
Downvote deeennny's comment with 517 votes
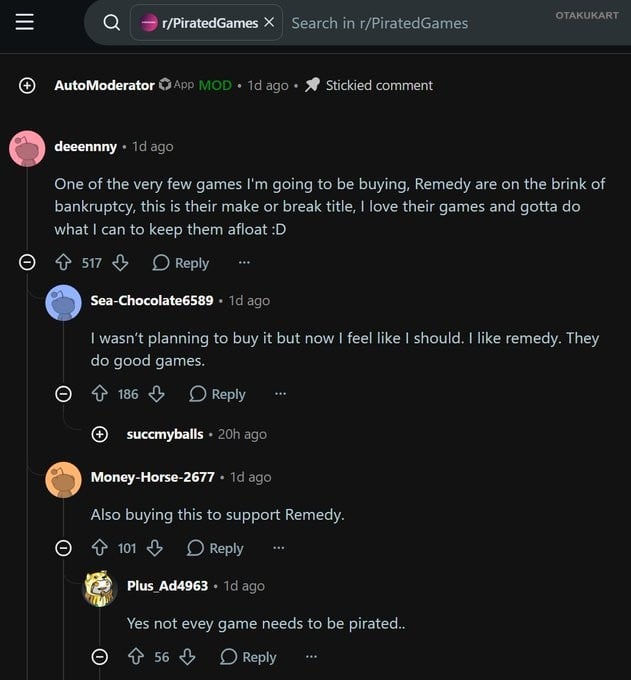coord(120,263)
